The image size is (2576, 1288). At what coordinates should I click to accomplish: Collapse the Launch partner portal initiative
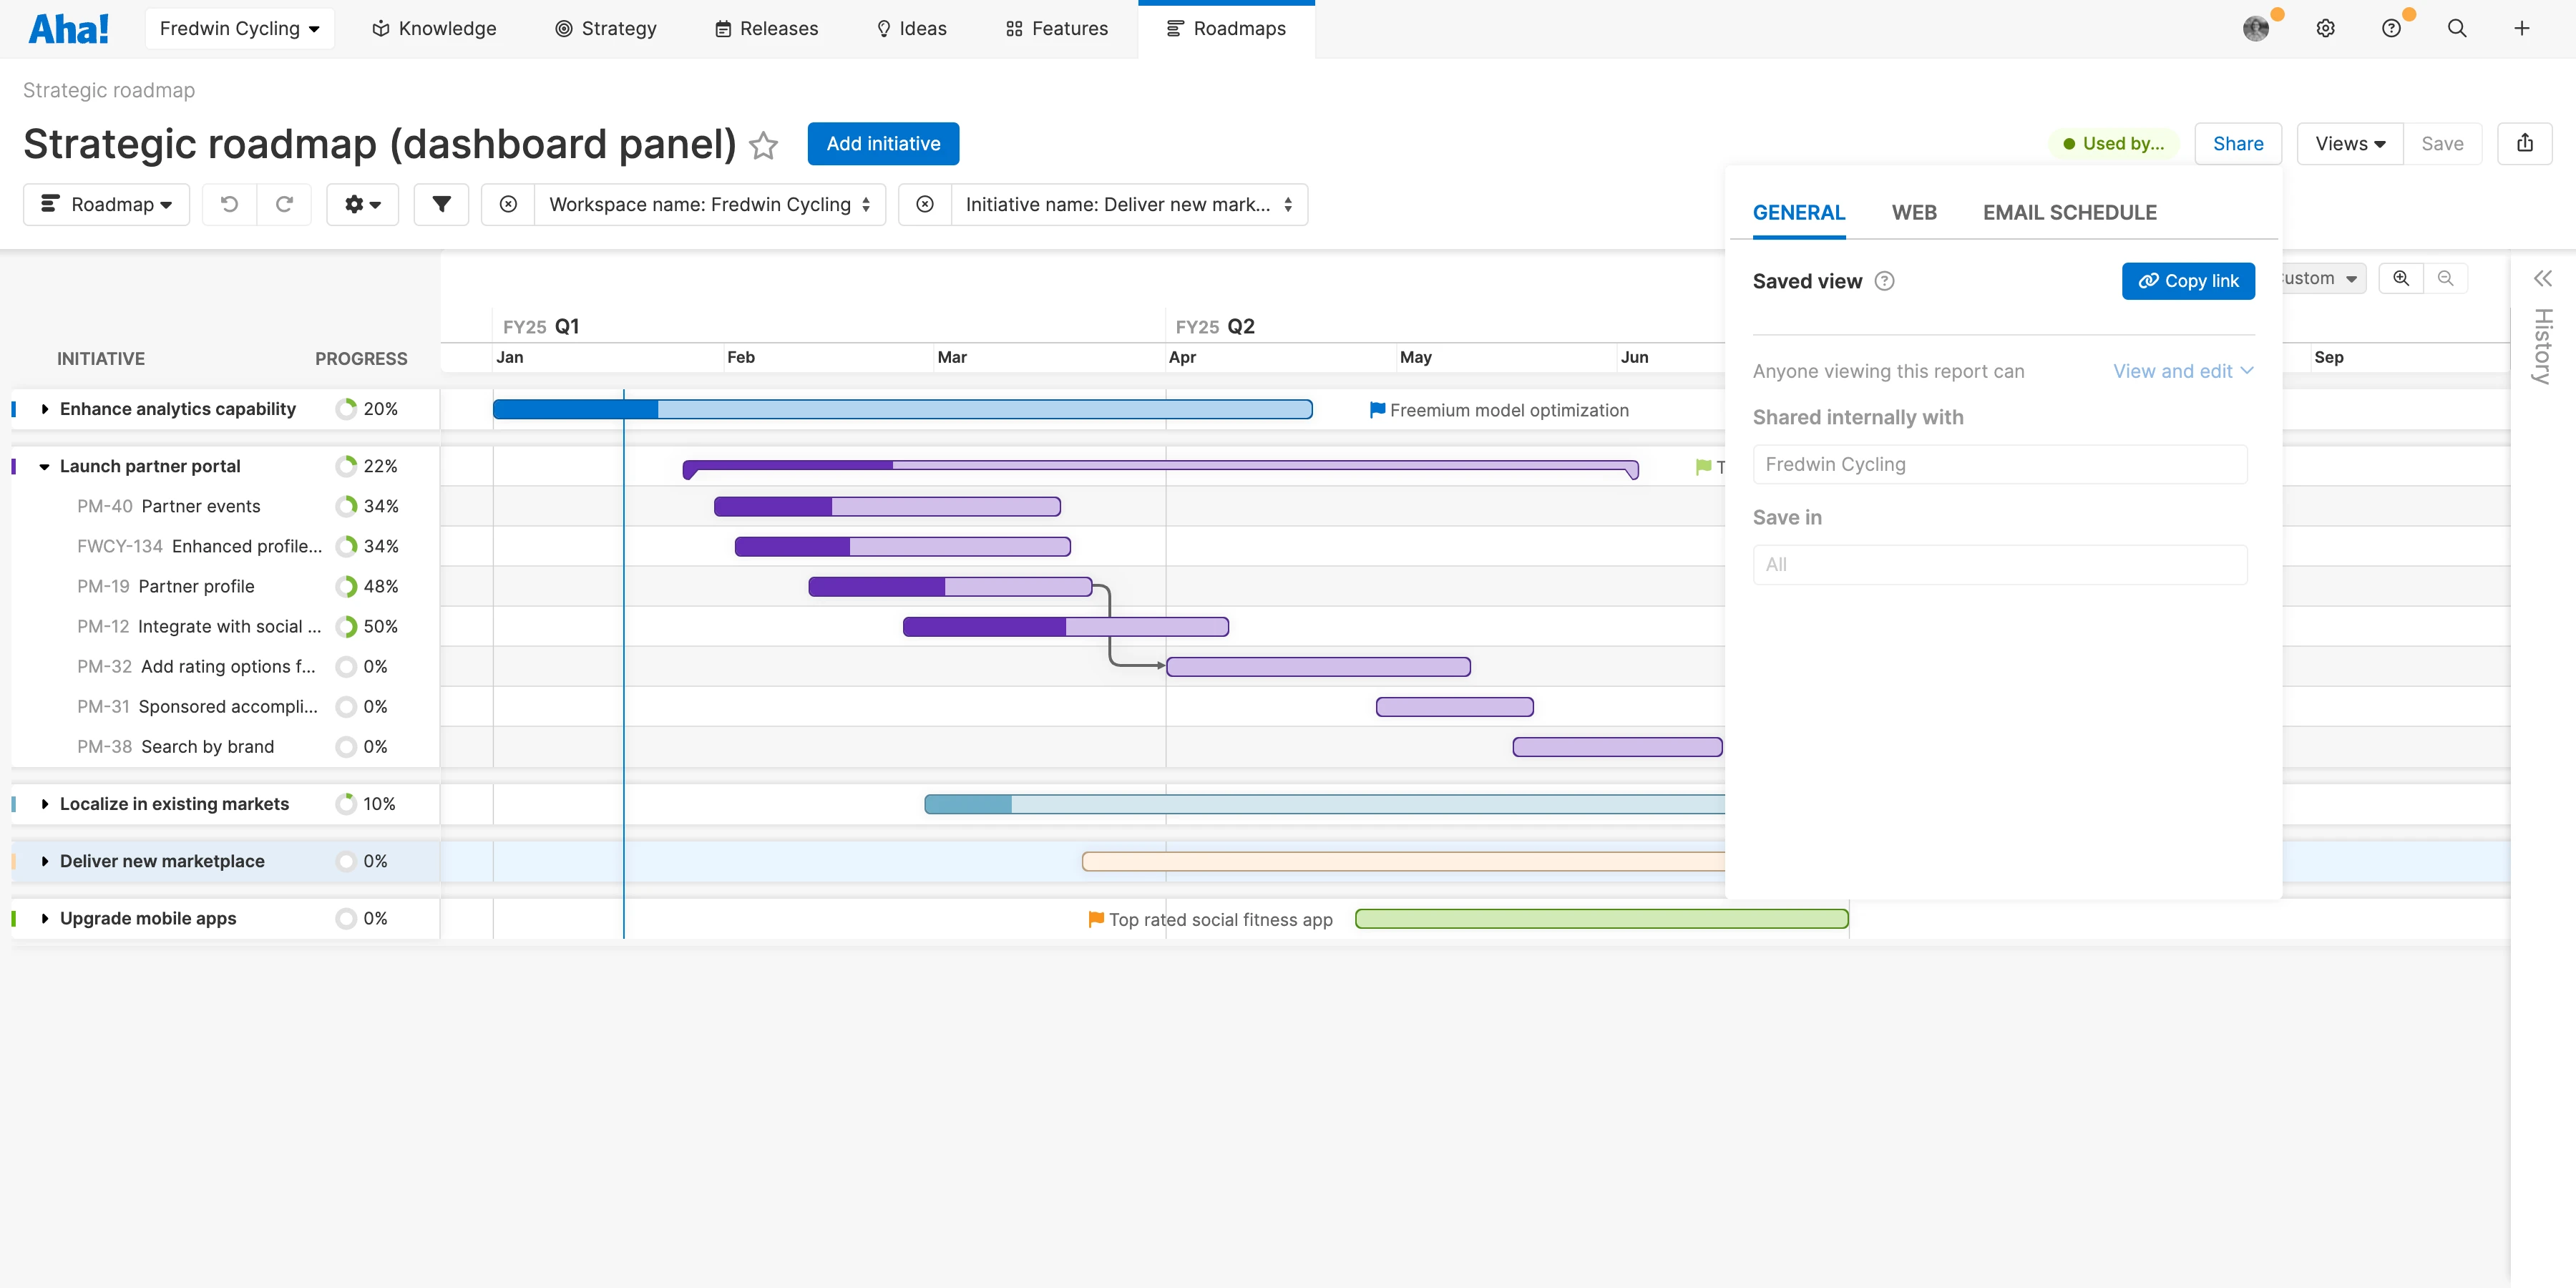click(44, 466)
